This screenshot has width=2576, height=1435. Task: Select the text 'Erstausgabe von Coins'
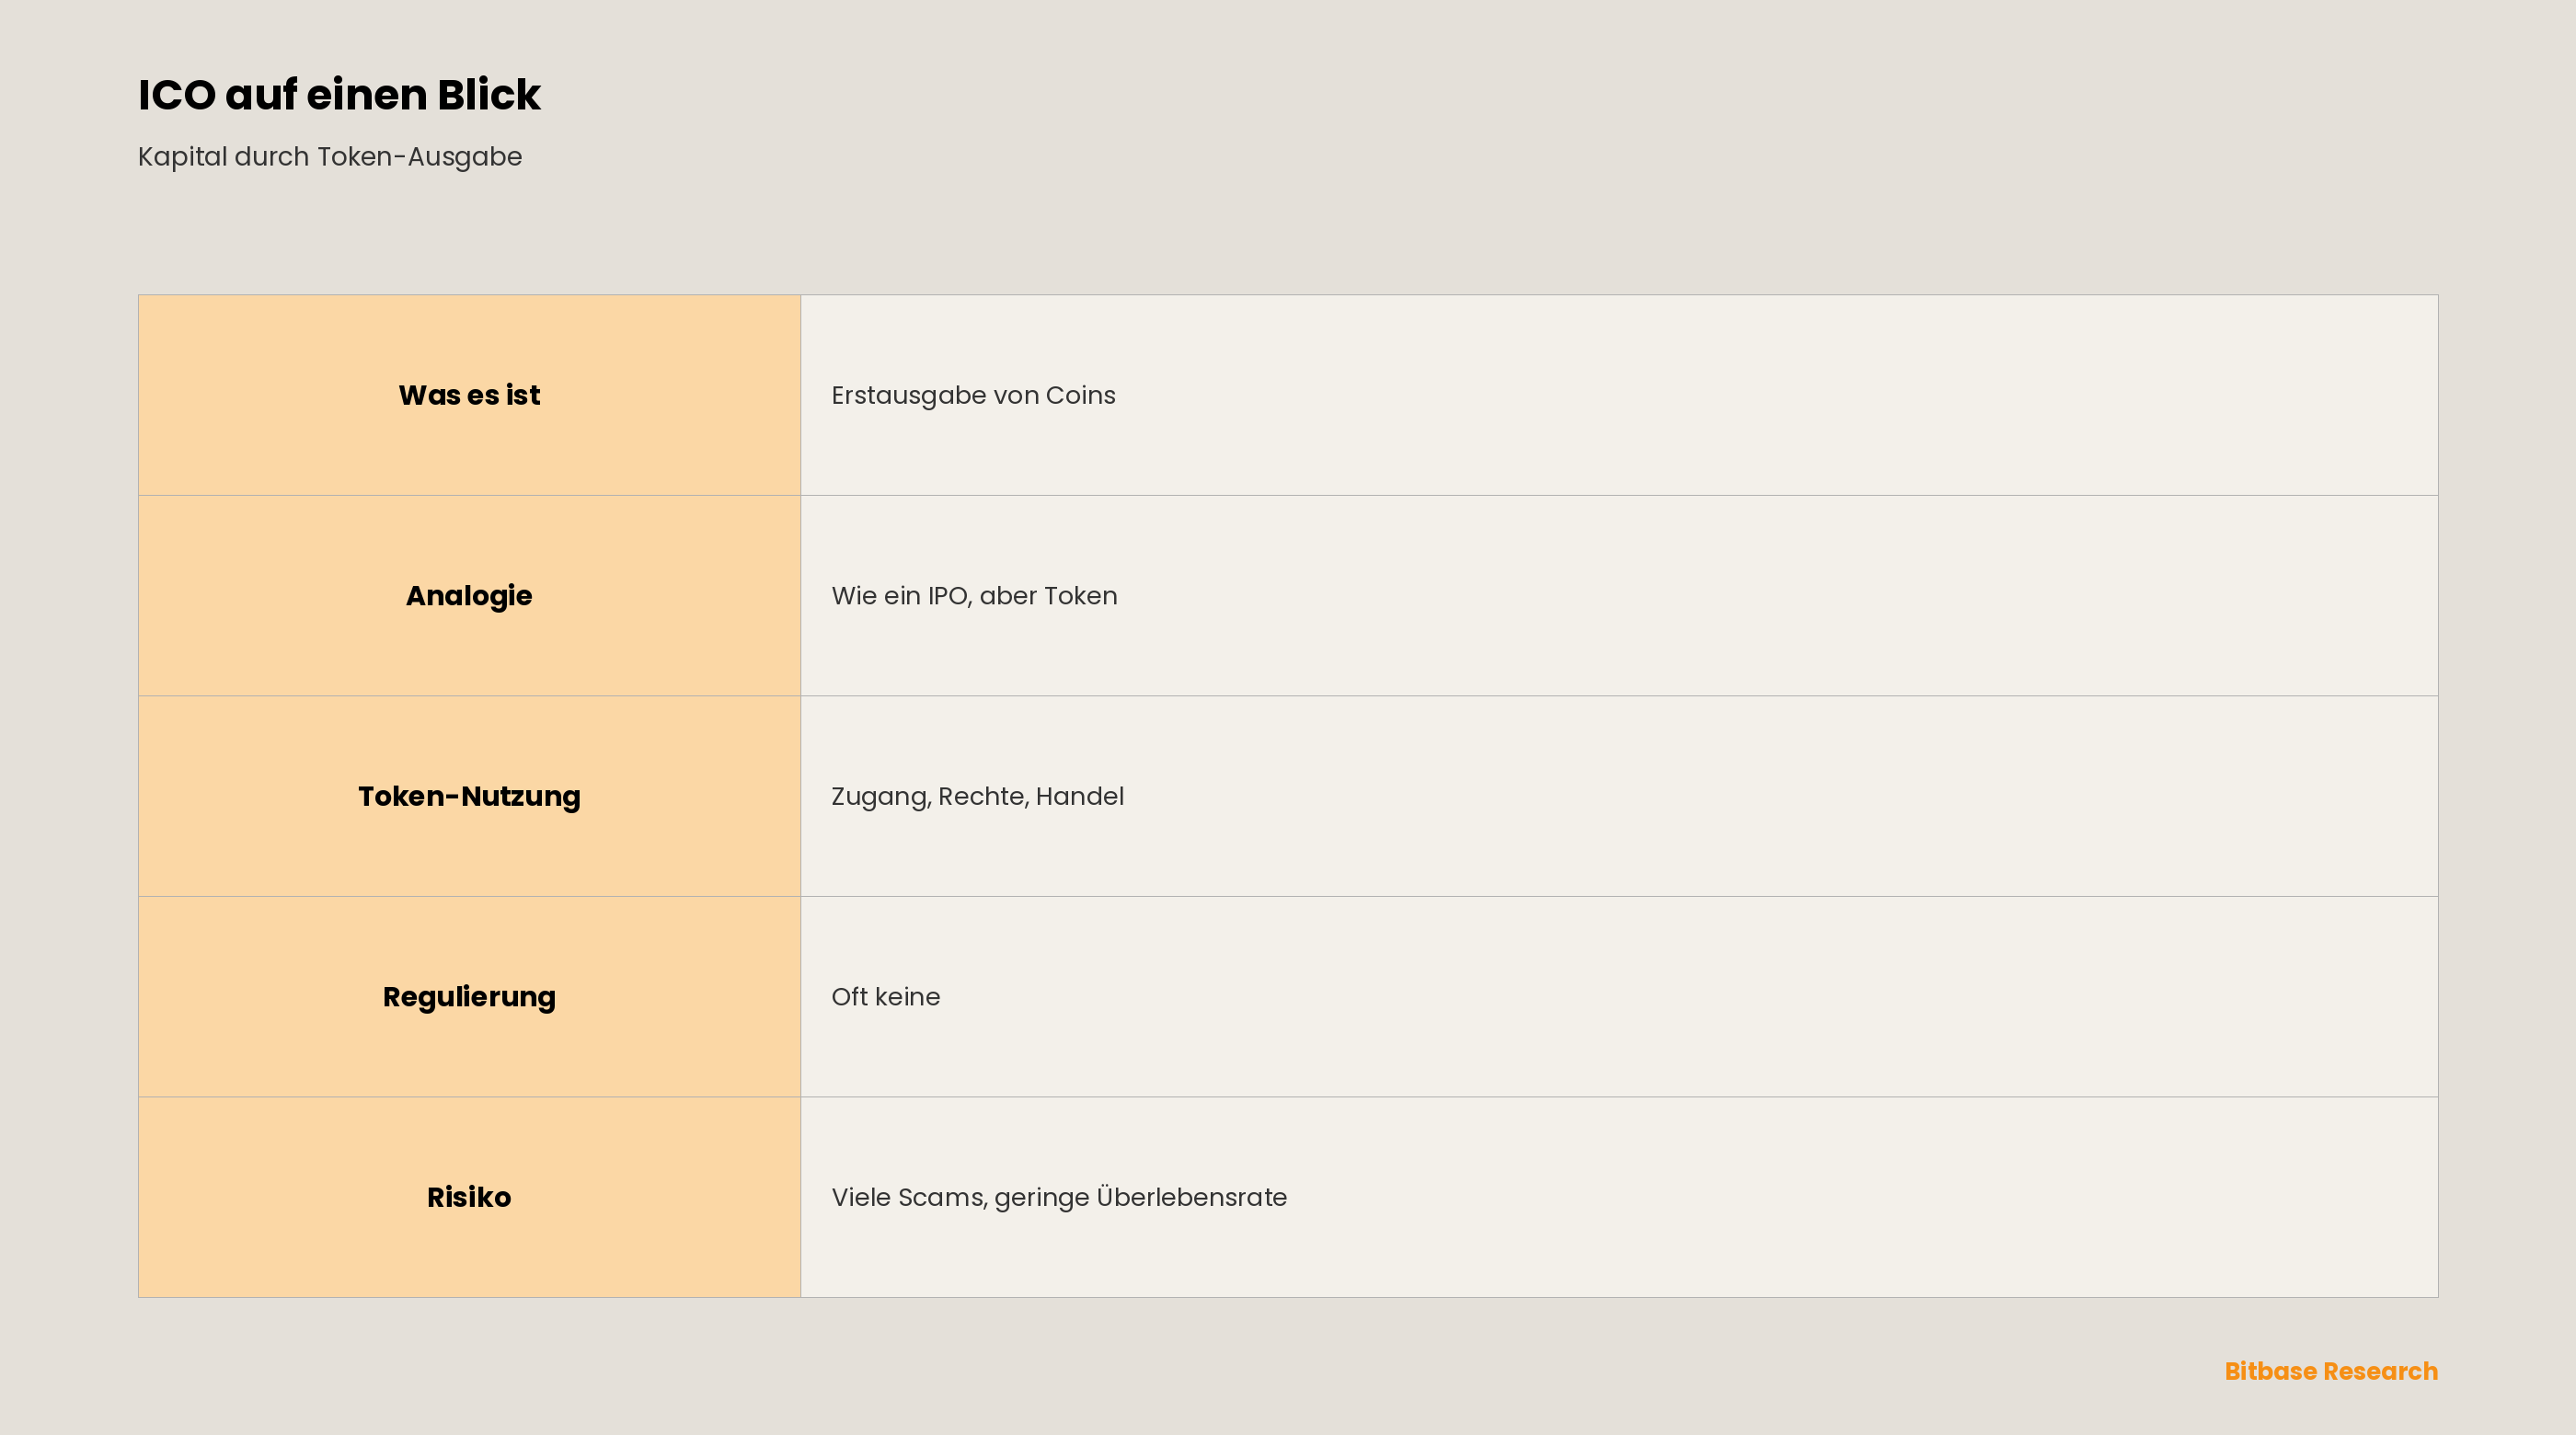click(x=973, y=396)
